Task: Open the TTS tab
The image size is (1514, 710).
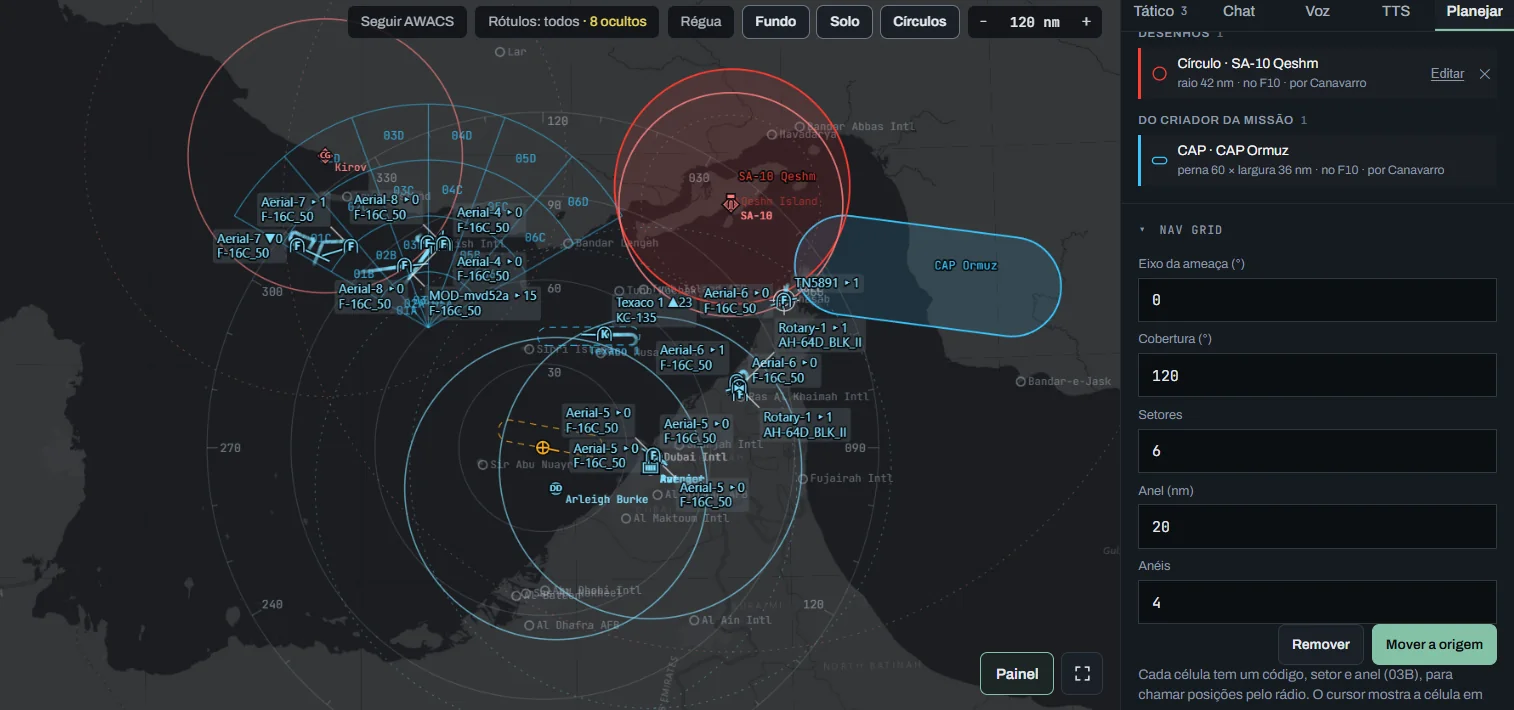Action: coord(1394,12)
